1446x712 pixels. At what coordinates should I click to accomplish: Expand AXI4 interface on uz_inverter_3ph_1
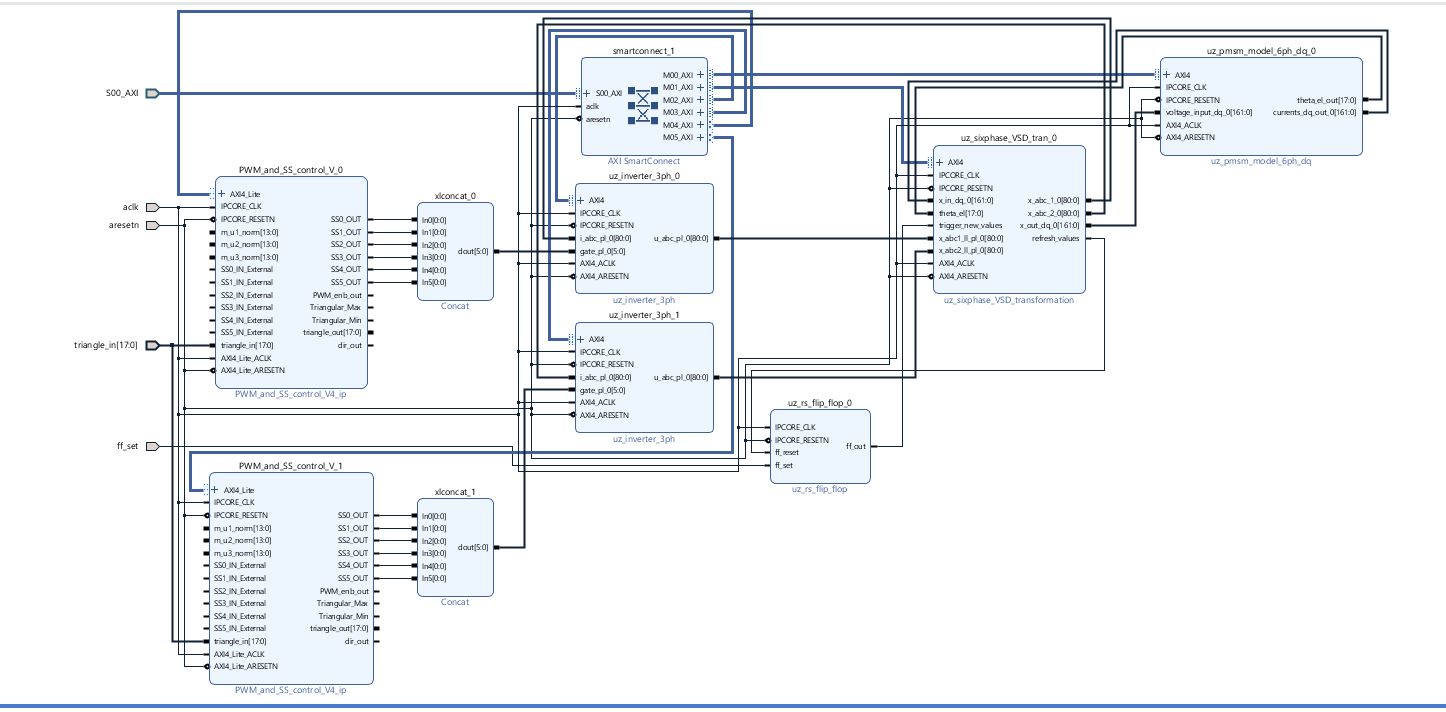[581, 339]
